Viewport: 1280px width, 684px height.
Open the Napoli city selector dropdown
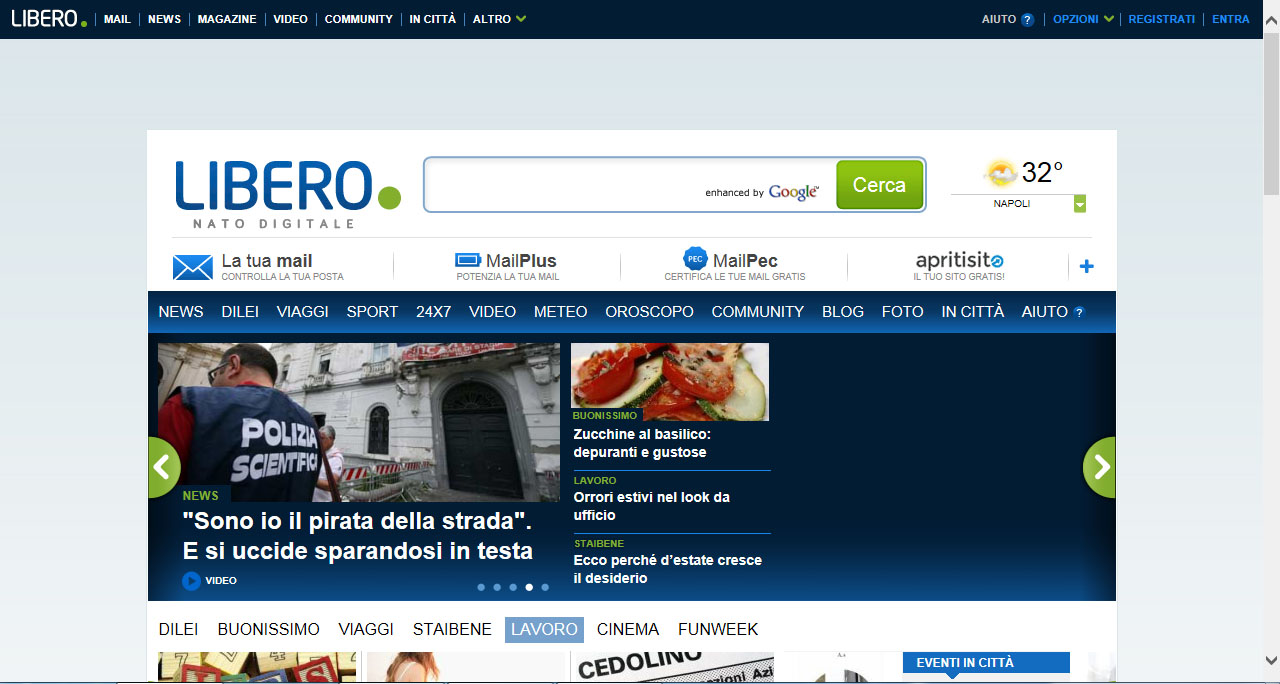(x=1079, y=203)
